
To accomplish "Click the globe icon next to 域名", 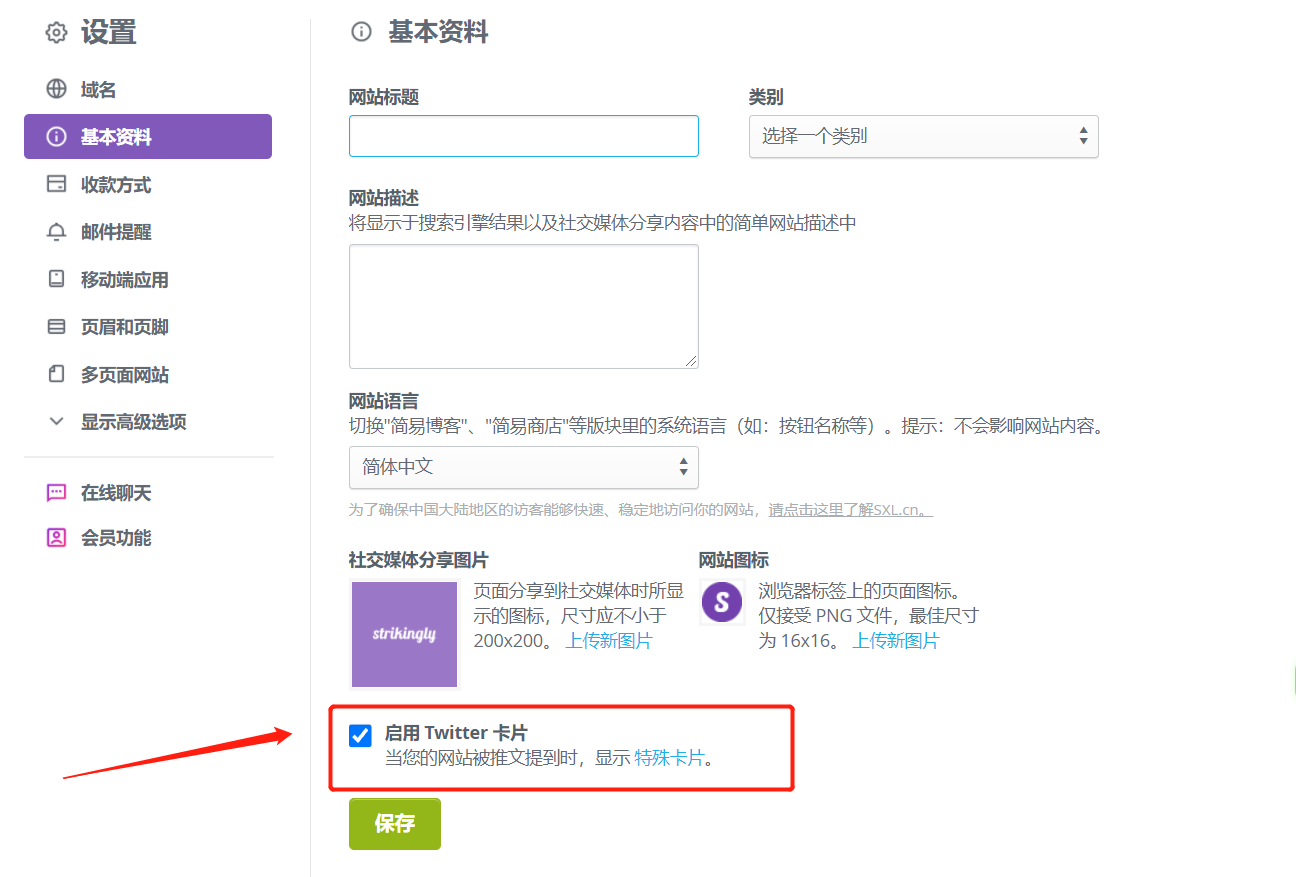I will [x=57, y=89].
